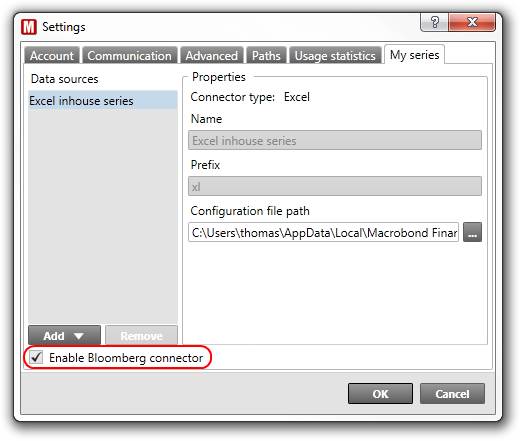
Task: Go to the Paths tab
Action: [266, 55]
